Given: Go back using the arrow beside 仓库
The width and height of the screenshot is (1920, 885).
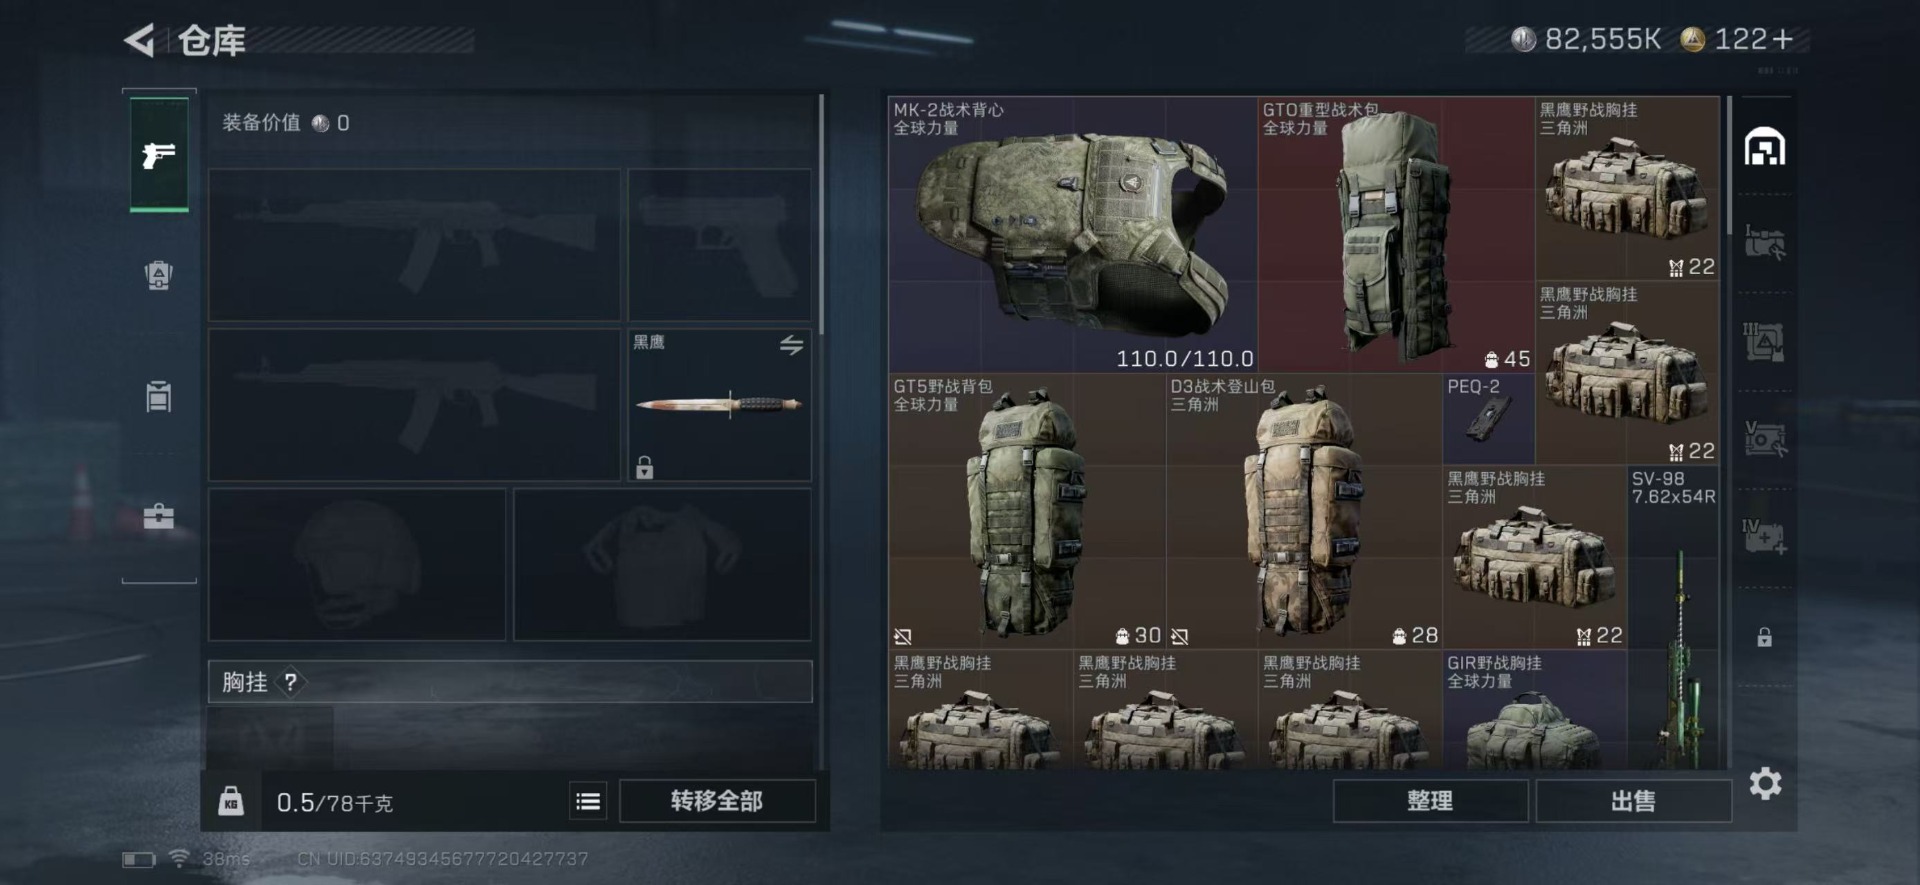Looking at the screenshot, I should tap(139, 41).
